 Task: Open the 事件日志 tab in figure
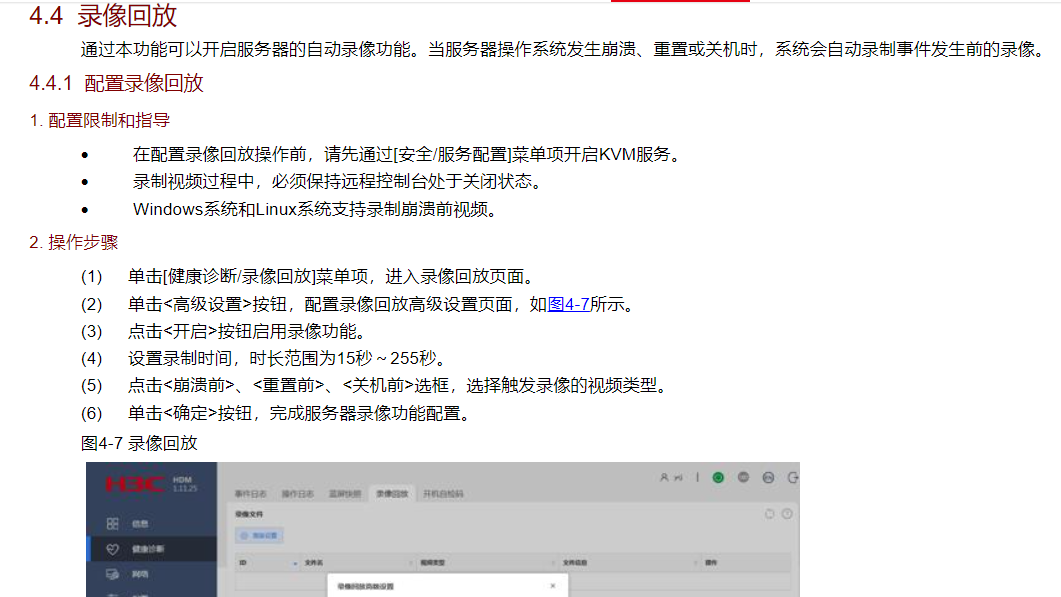(x=250, y=494)
